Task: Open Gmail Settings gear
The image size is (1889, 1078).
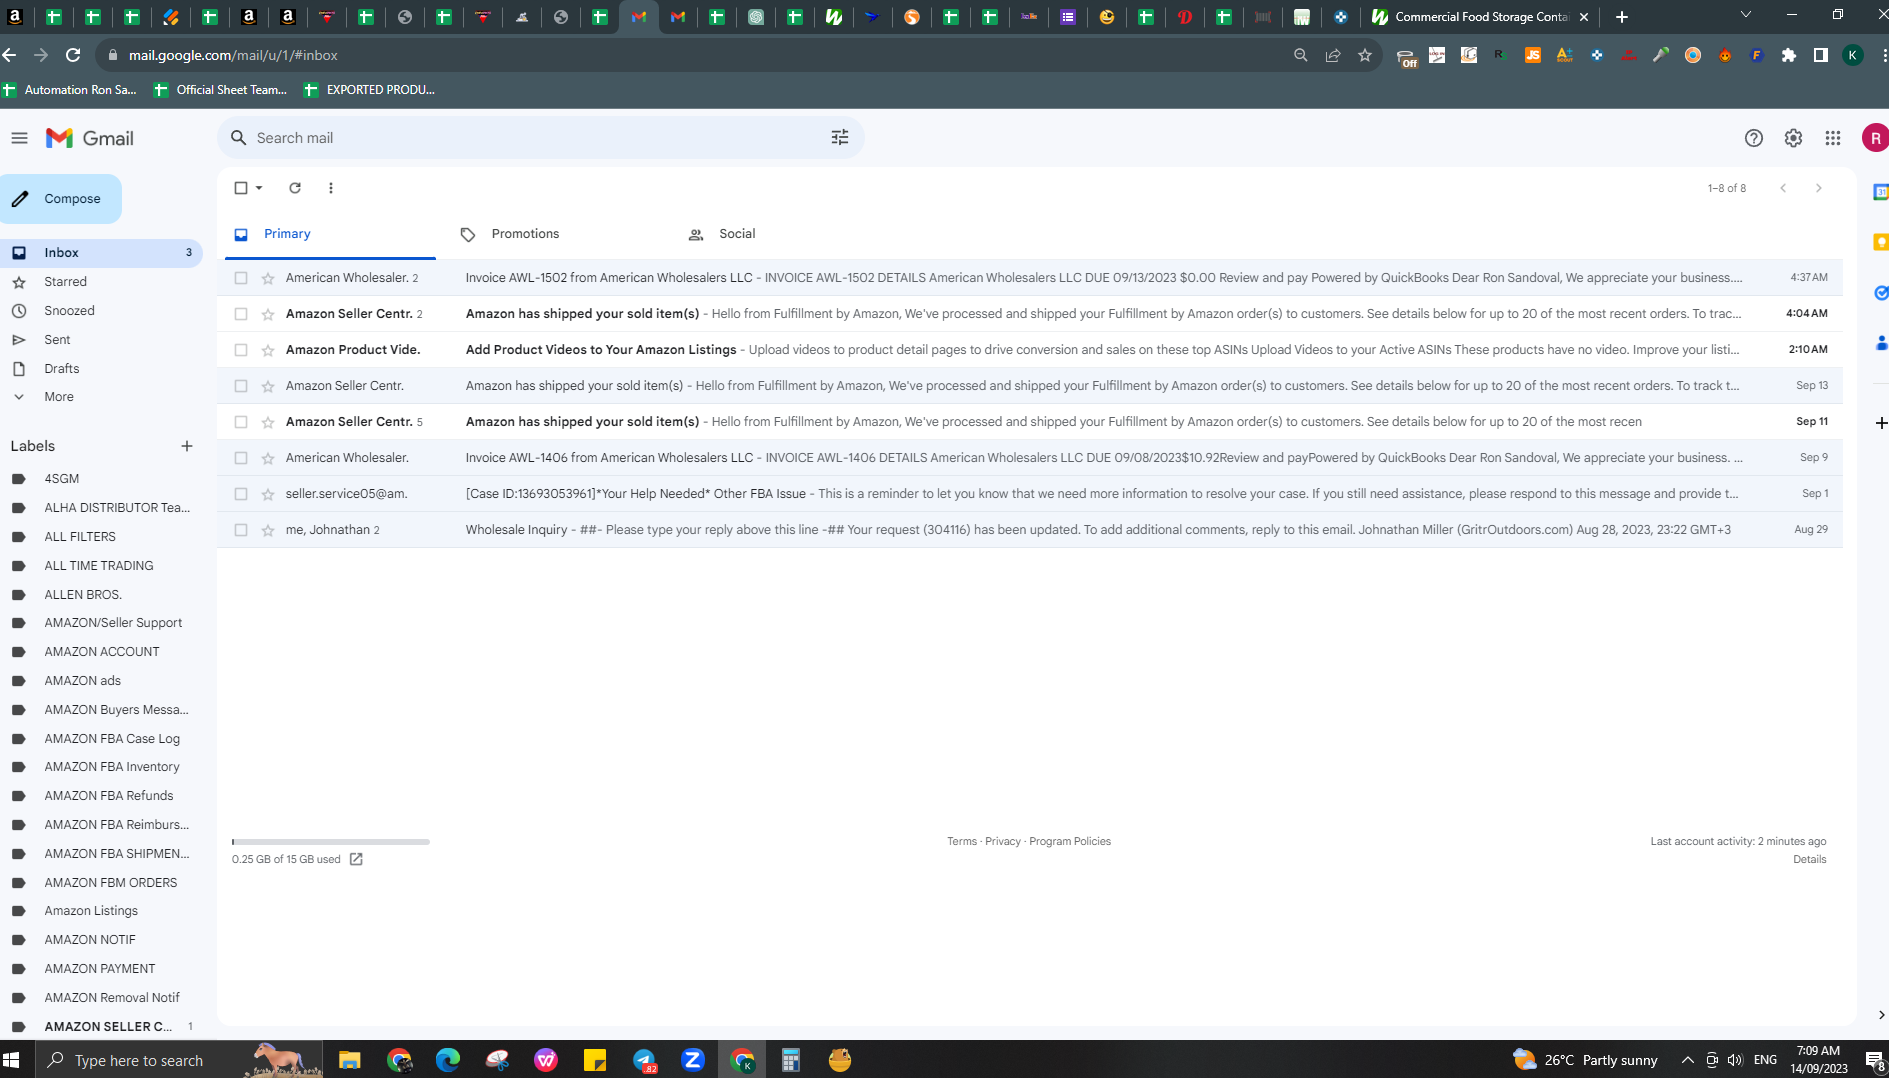Action: (1793, 138)
